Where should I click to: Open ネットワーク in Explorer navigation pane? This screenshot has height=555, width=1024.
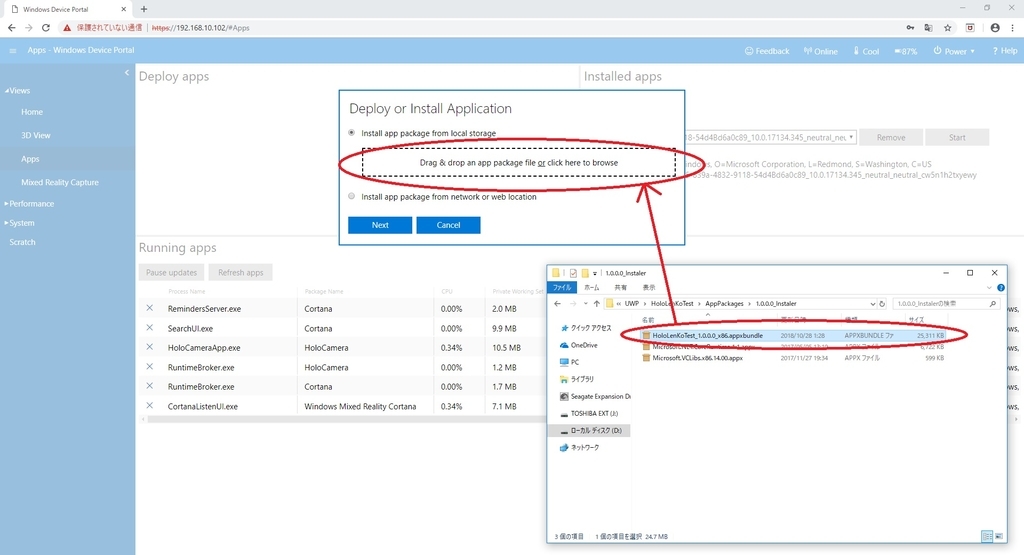[579, 447]
